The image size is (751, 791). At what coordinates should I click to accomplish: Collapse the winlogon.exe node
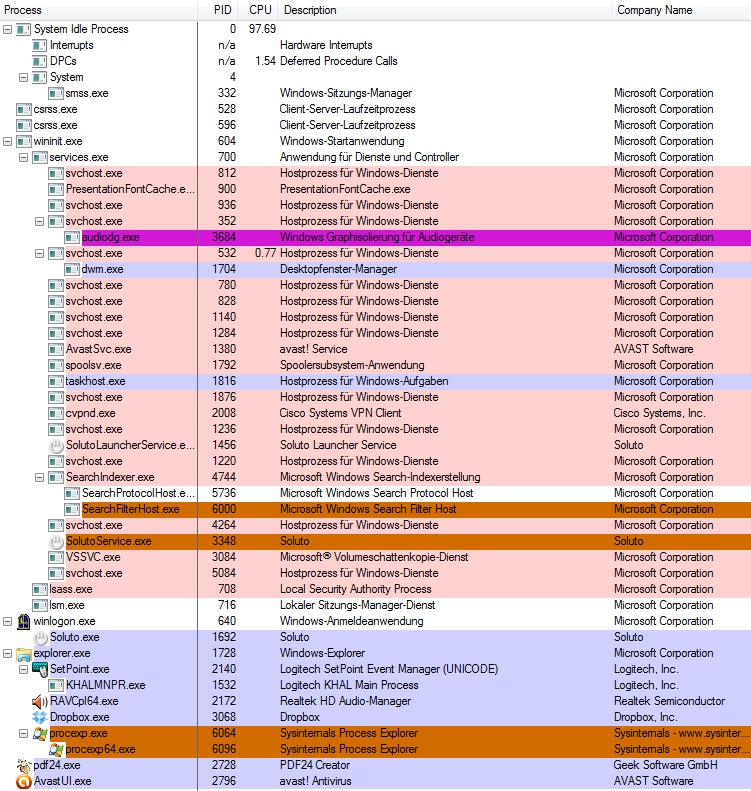[8, 622]
